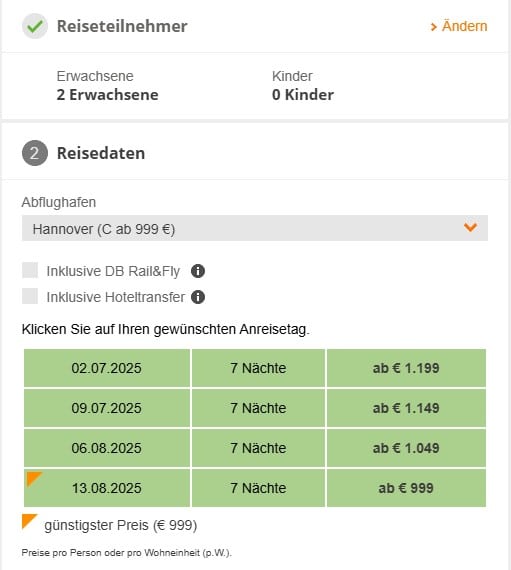The height and width of the screenshot is (570, 511).
Task: Open info icon for DB Rail&Fly
Action: point(198,271)
